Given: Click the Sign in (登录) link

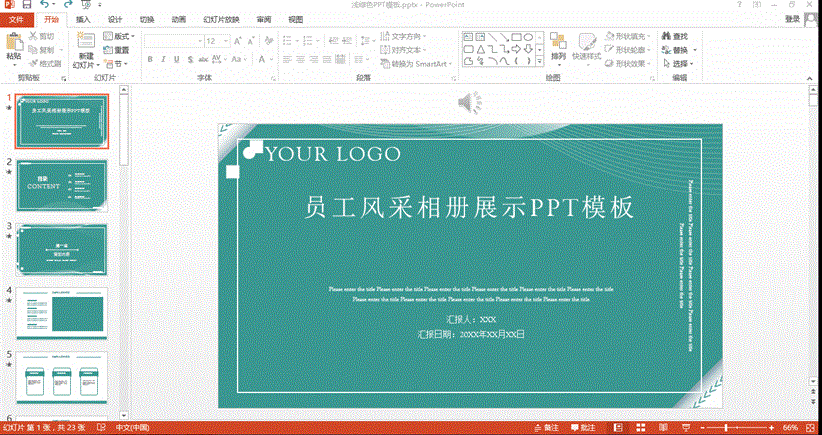Looking at the screenshot, I should pyautogui.click(x=792, y=19).
